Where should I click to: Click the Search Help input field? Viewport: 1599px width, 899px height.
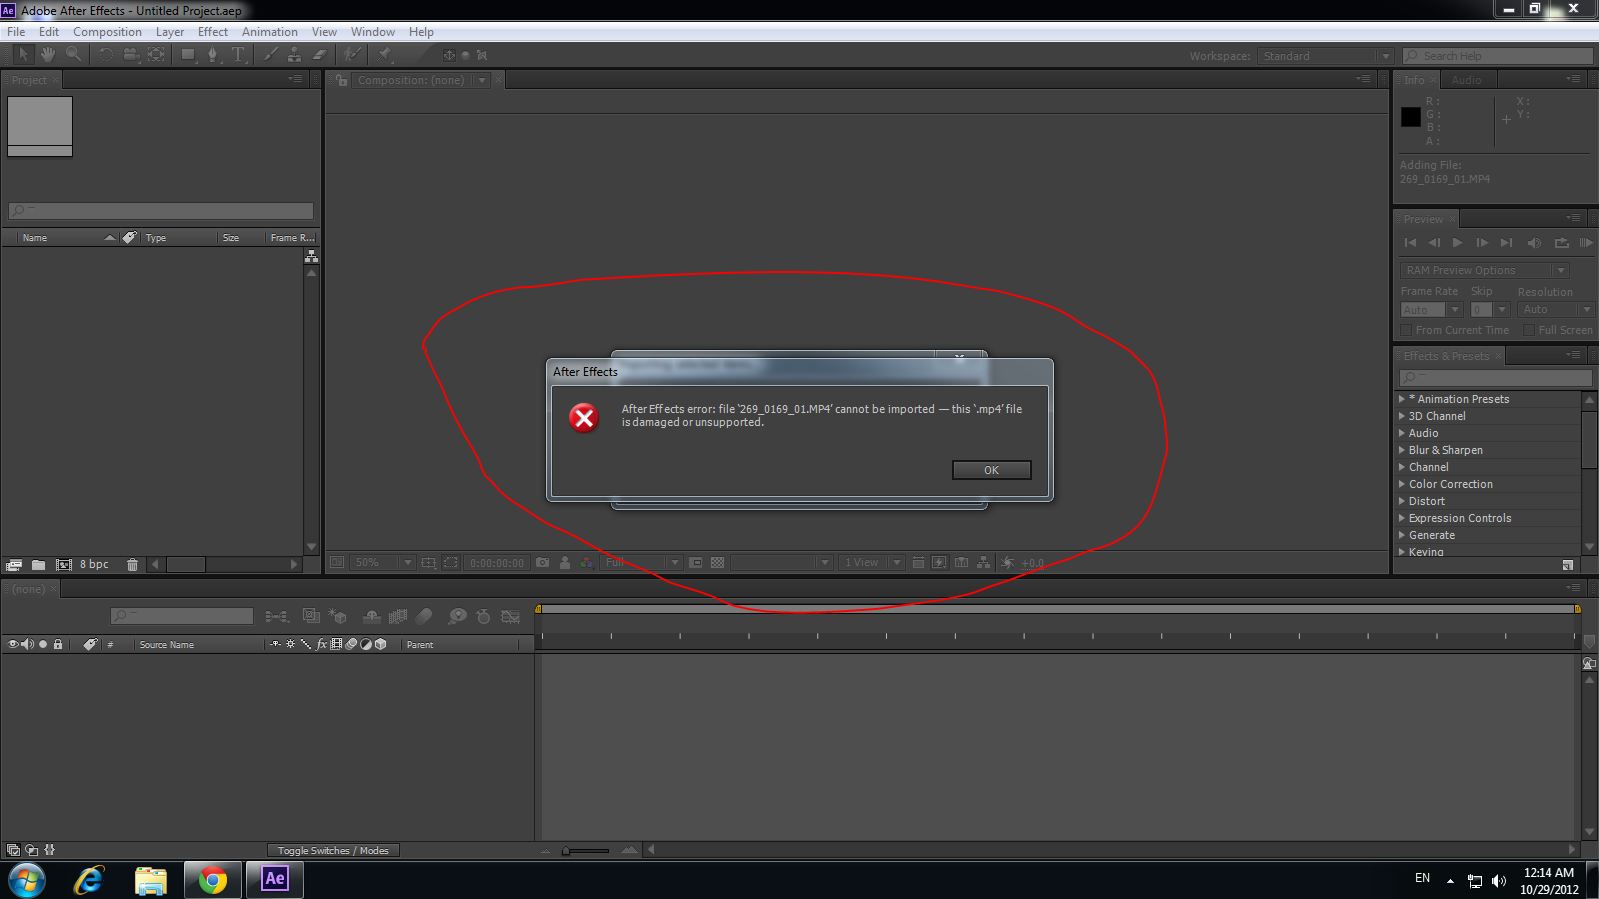pos(1497,56)
